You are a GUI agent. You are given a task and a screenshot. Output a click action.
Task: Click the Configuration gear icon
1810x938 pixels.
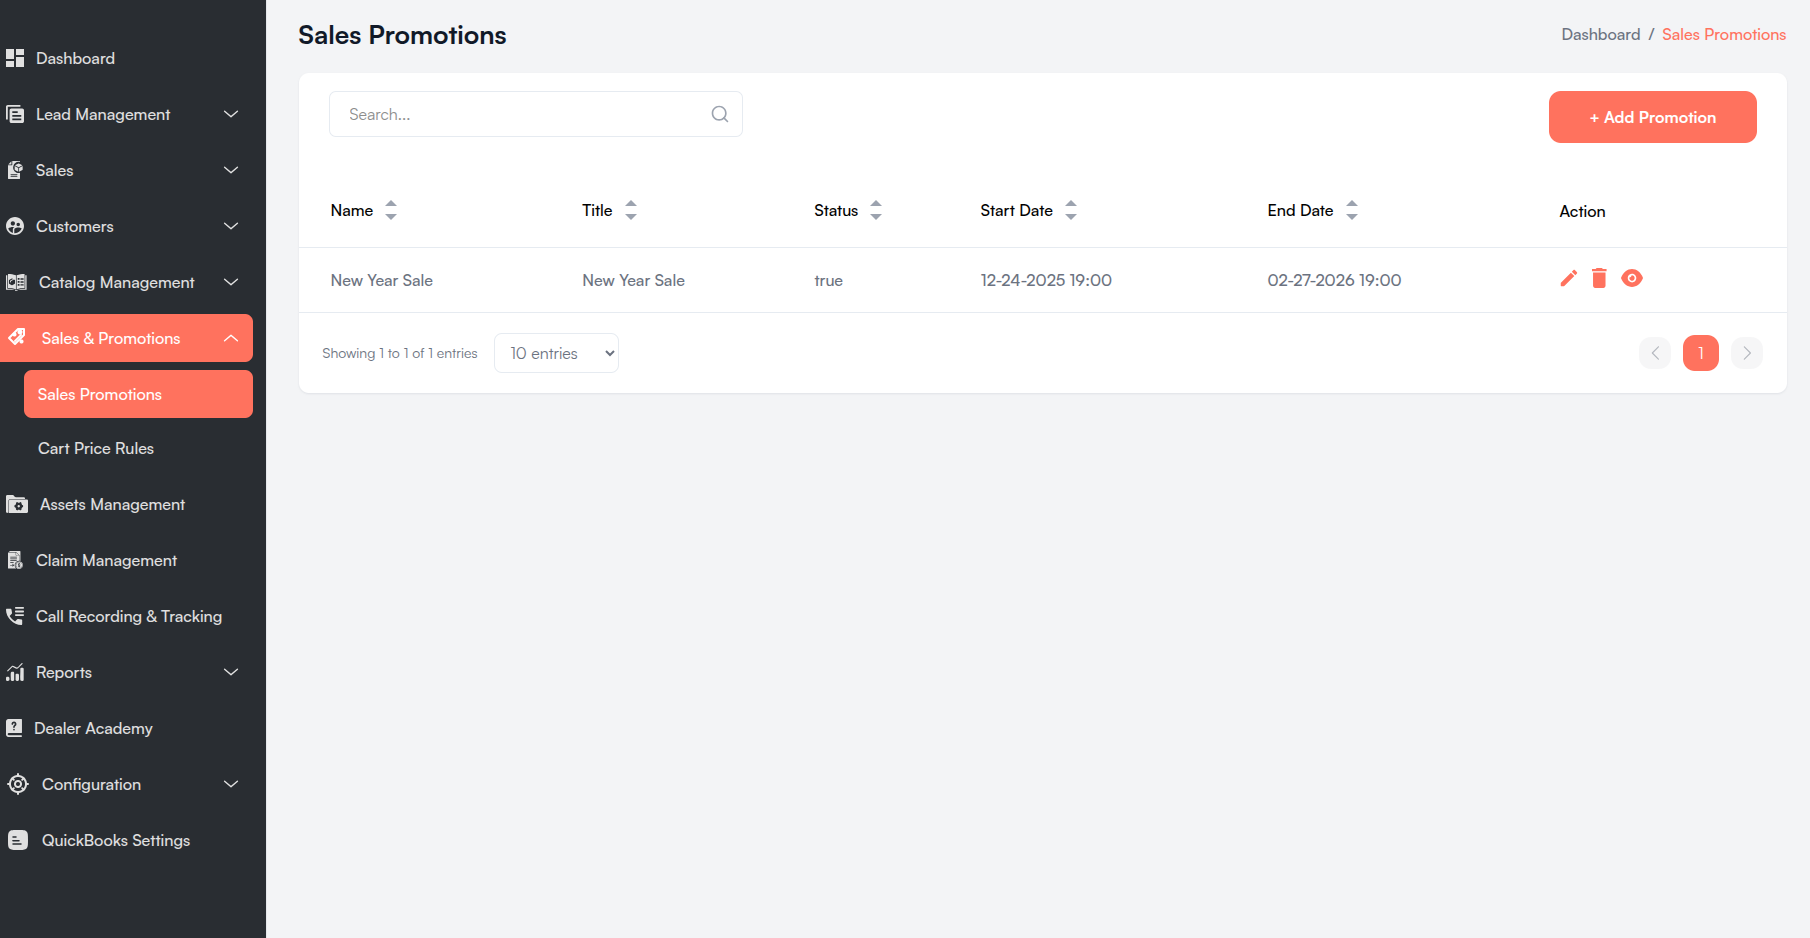[x=18, y=784]
